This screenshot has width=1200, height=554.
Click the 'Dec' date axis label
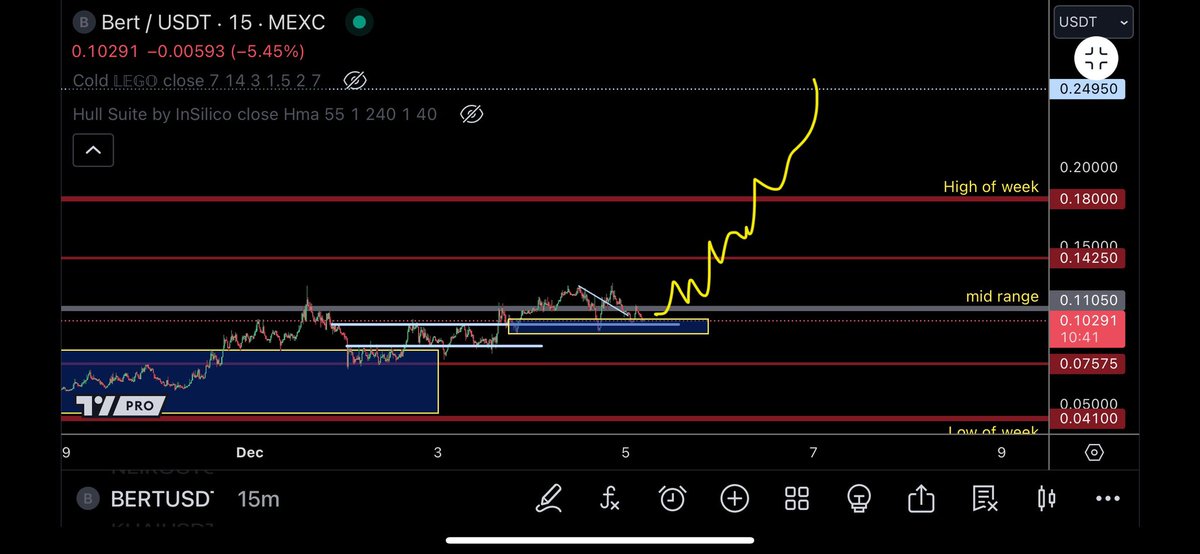point(250,453)
